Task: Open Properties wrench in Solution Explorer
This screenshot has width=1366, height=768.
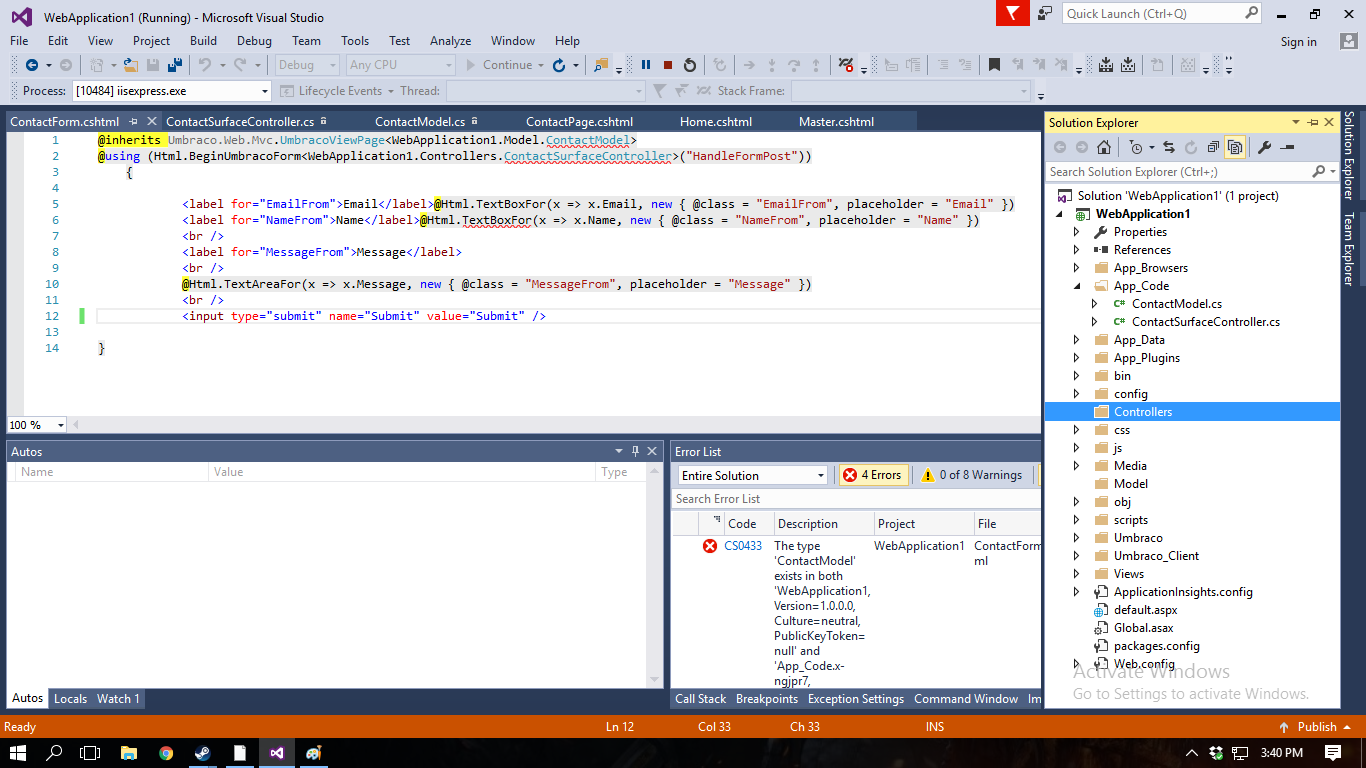Action: (x=1264, y=147)
